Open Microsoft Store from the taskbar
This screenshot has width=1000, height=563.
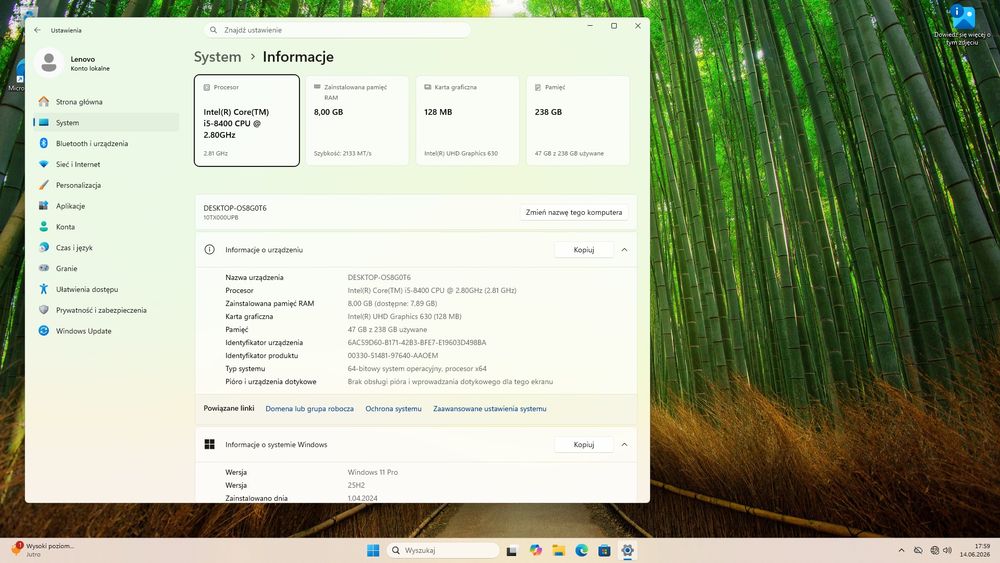pyautogui.click(x=605, y=550)
